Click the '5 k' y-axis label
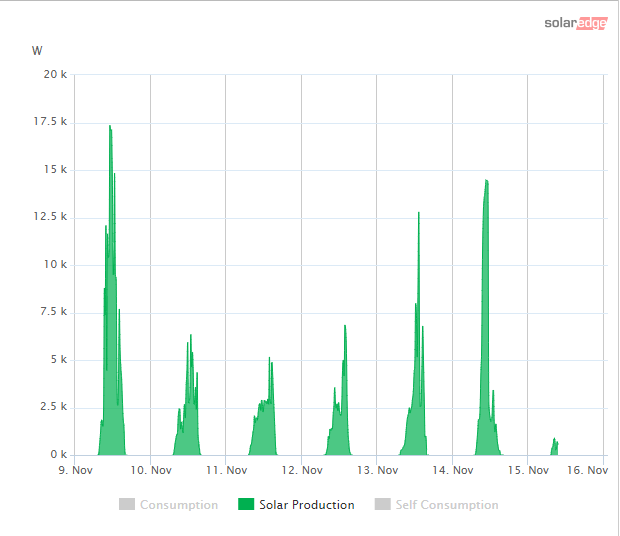Screen dimensions: 620x536 click(59, 360)
